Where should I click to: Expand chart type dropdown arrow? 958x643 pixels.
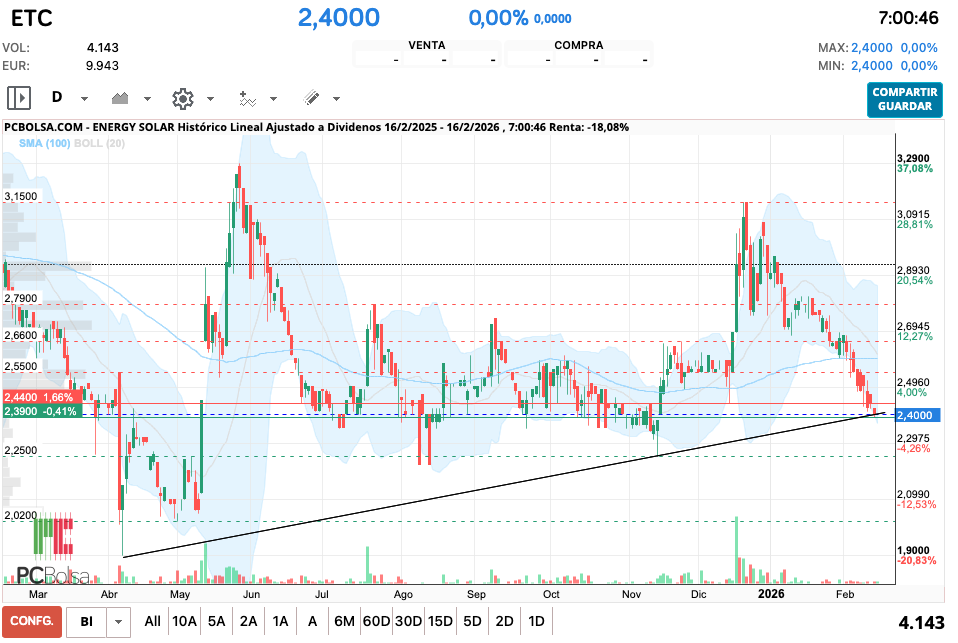[x=147, y=99]
